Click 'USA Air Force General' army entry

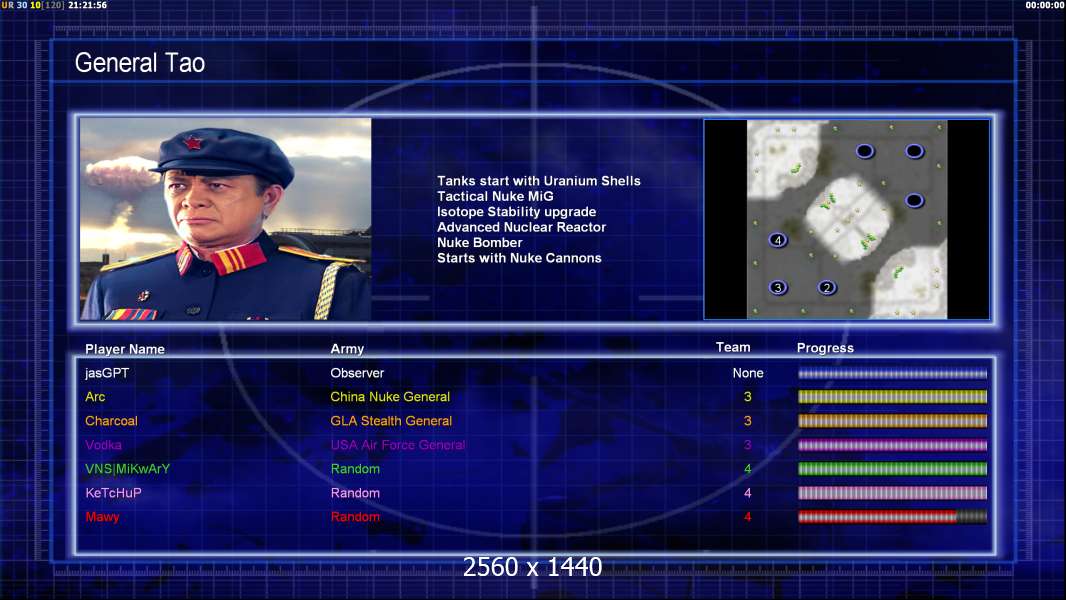coord(398,445)
